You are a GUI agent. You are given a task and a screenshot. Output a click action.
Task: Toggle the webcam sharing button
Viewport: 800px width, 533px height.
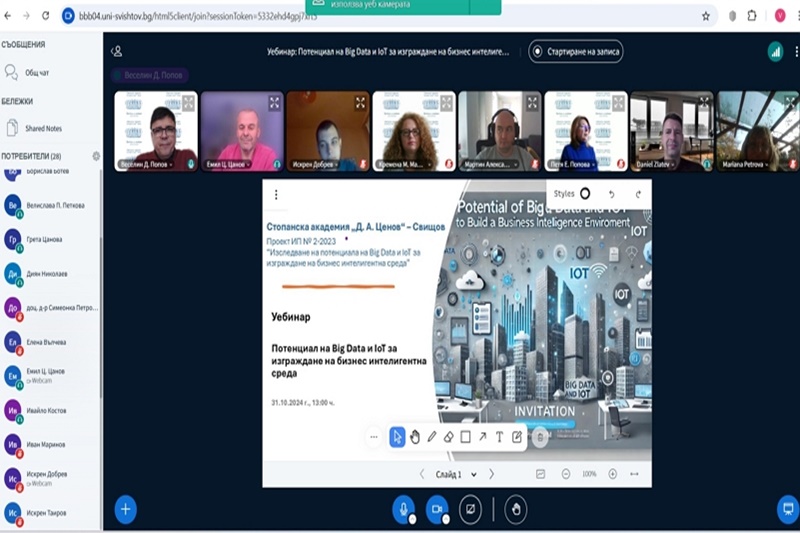[x=437, y=509]
